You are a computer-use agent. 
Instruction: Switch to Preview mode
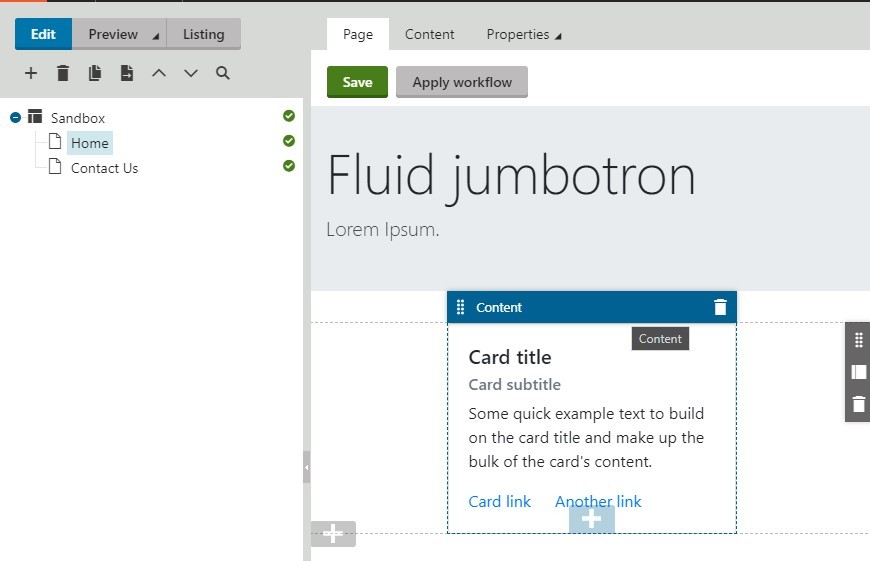point(113,34)
